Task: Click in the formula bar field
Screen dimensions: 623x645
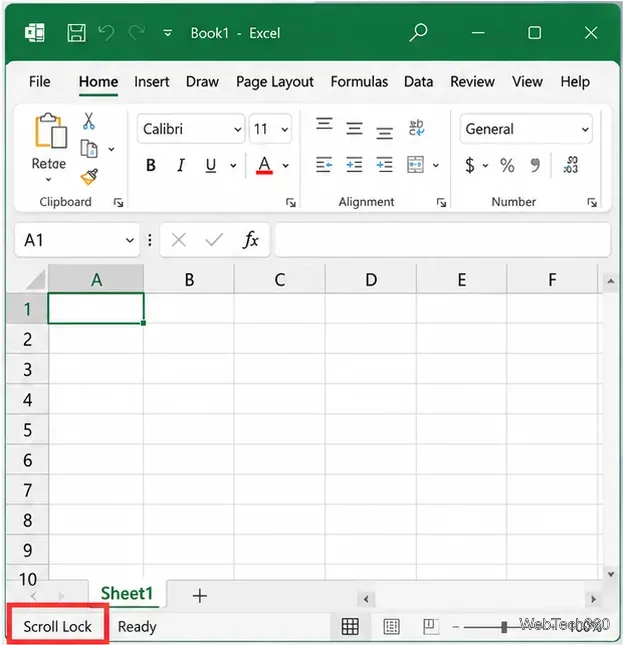Action: click(443, 240)
